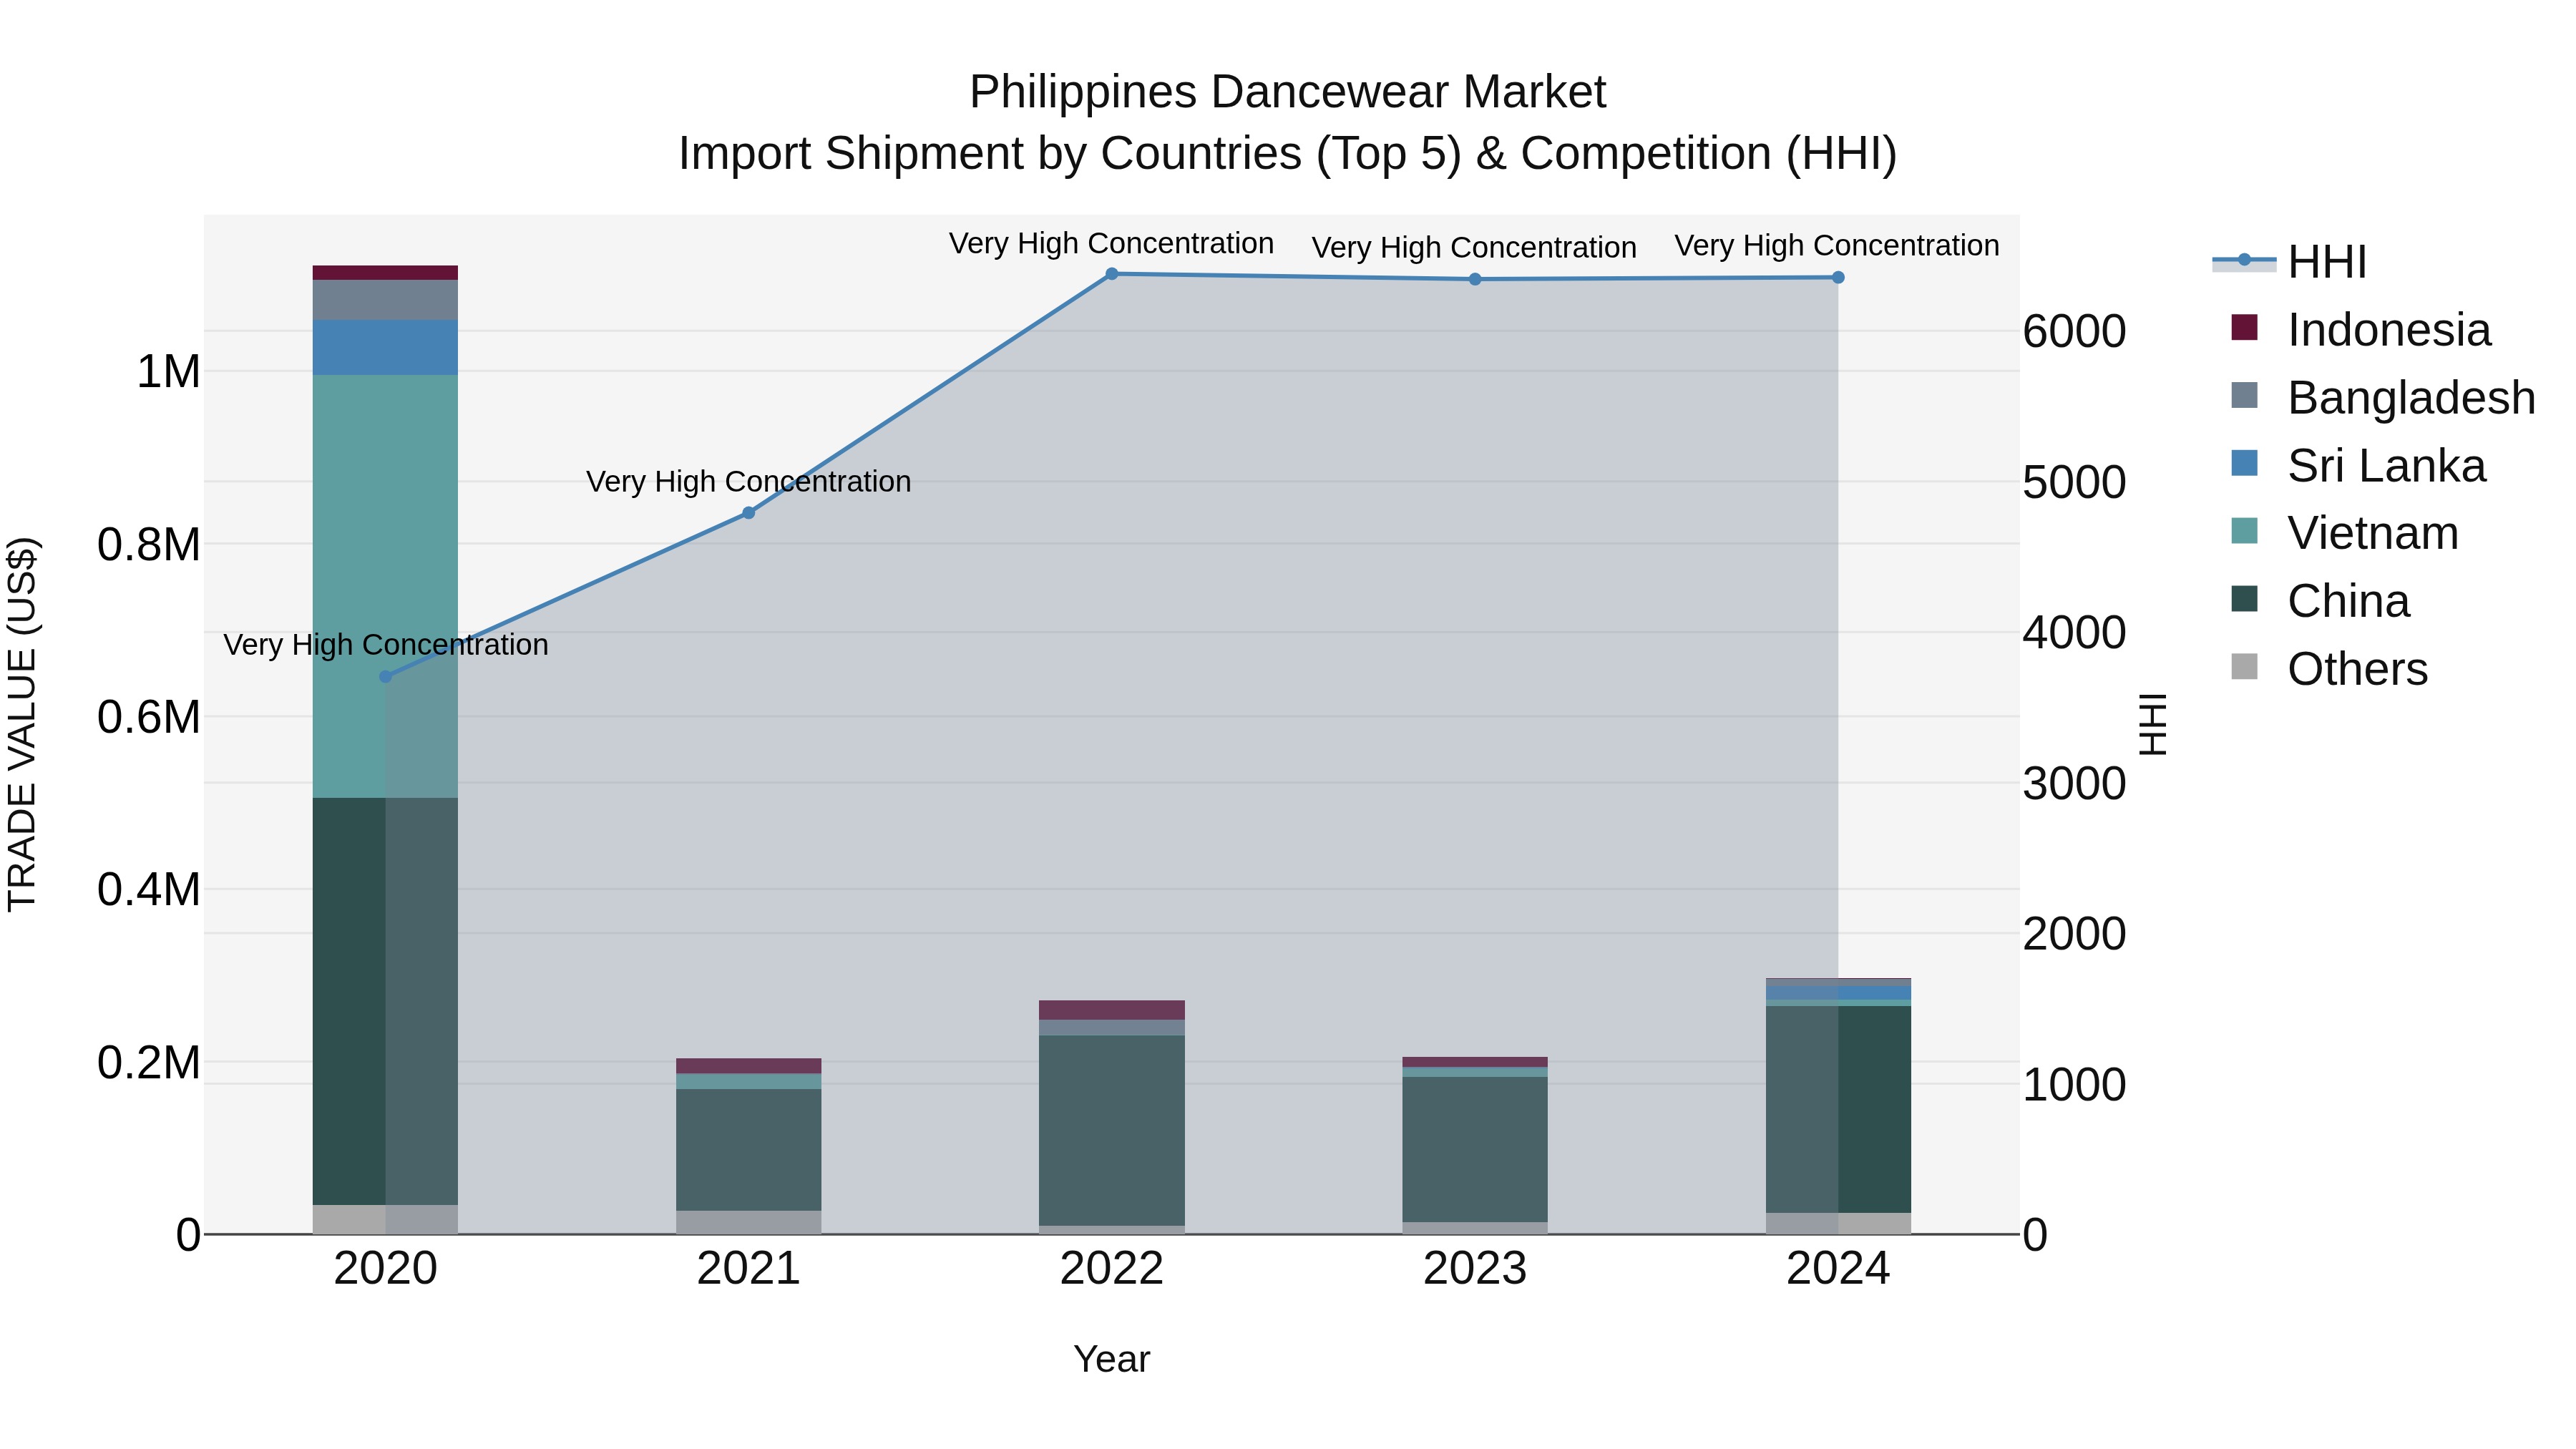The height and width of the screenshot is (1449, 2576).
Task: Click the Sri Lanka legend color swatch
Action: (x=2245, y=463)
